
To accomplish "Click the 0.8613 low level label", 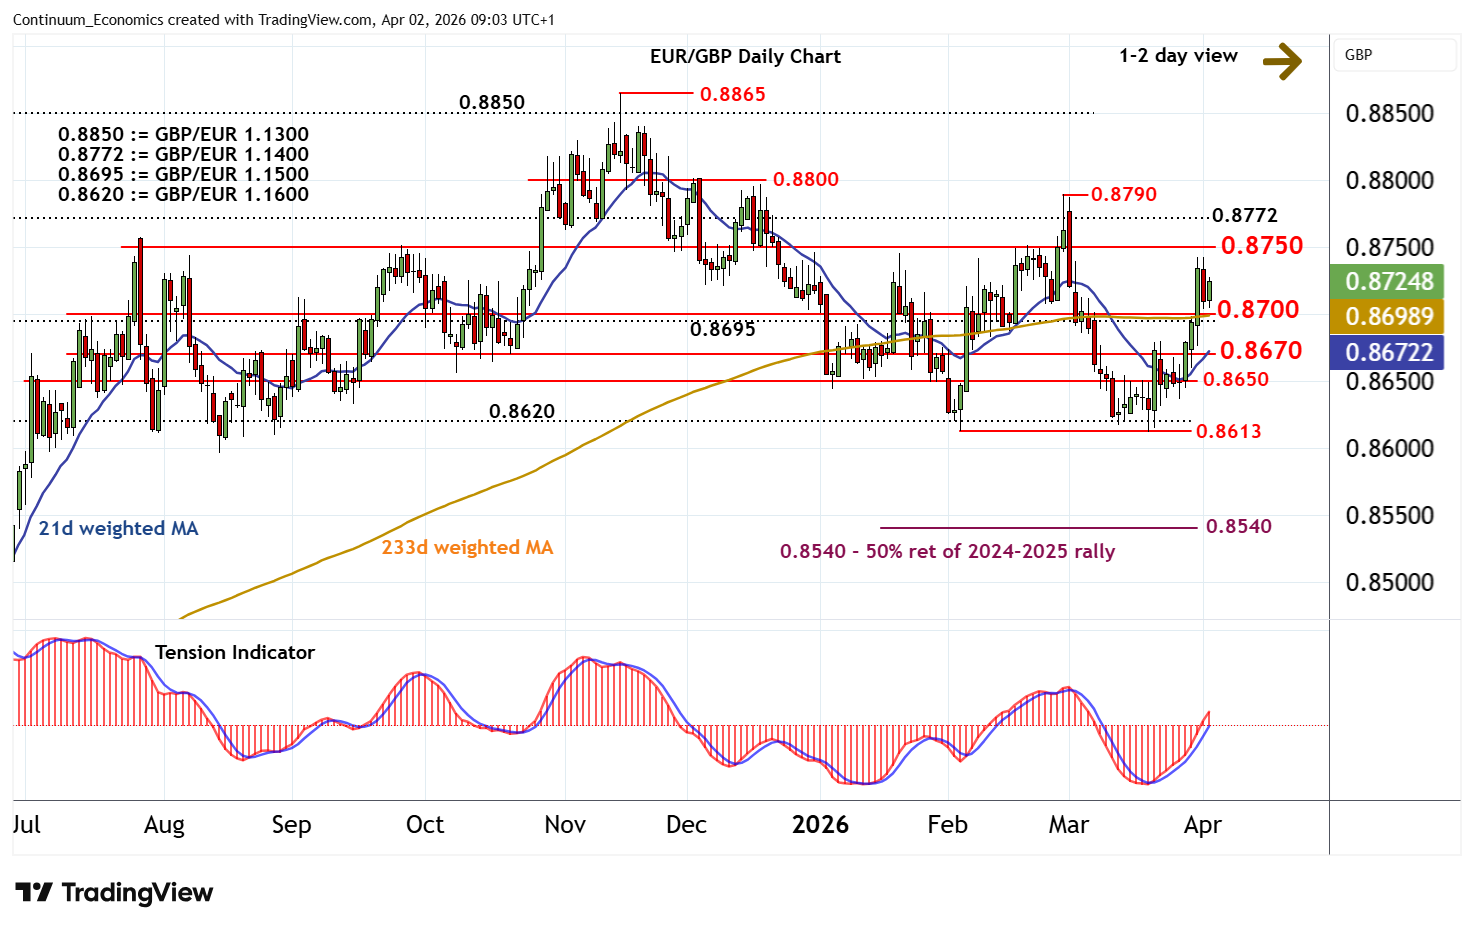I will coord(1228,431).
